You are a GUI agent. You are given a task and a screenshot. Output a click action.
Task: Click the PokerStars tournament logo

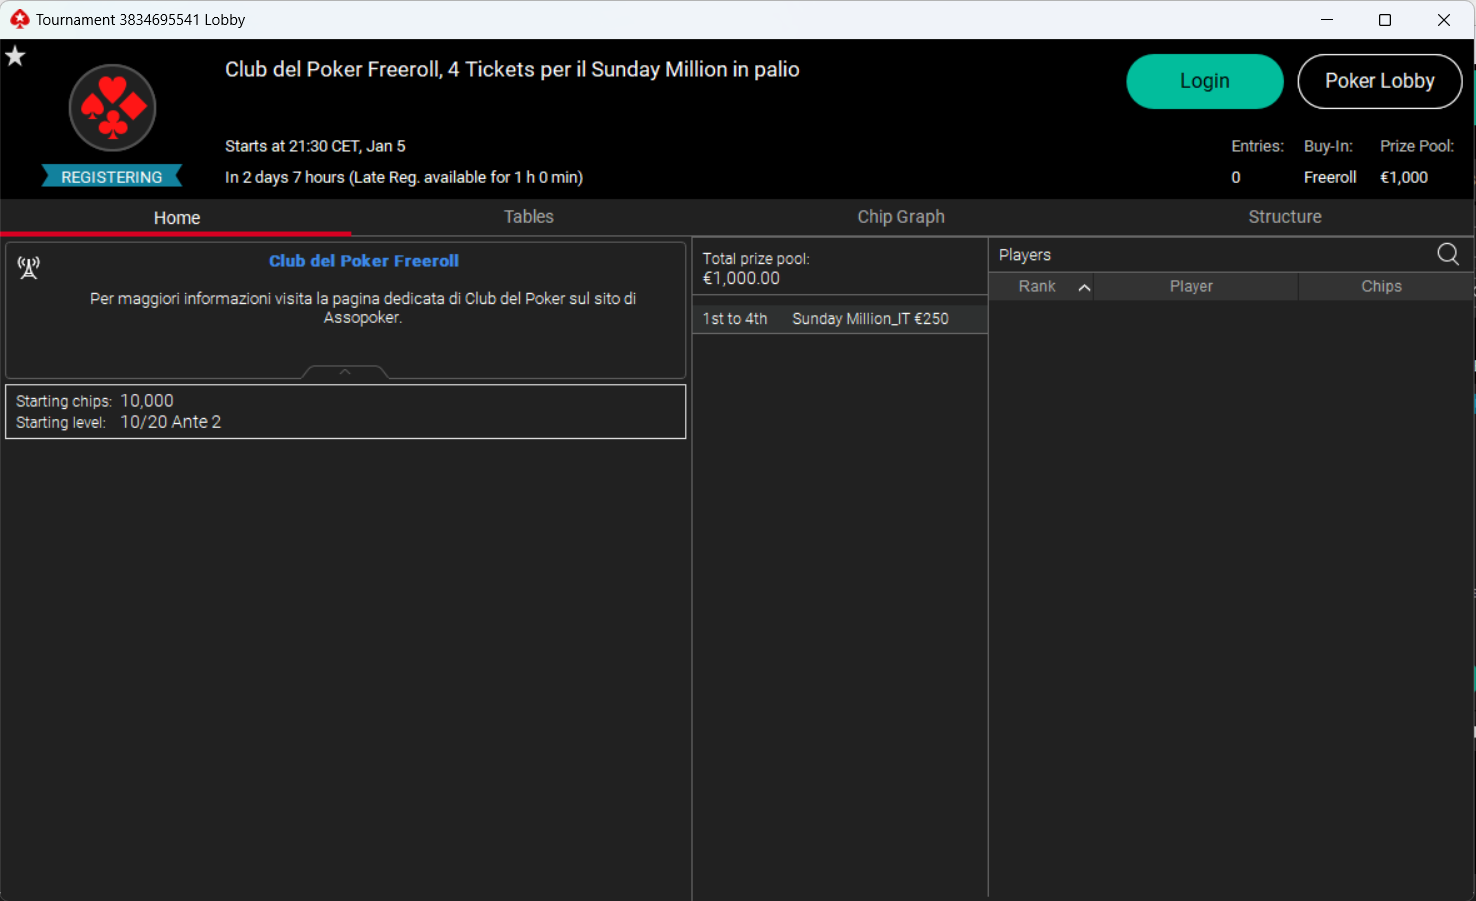pyautogui.click(x=112, y=108)
